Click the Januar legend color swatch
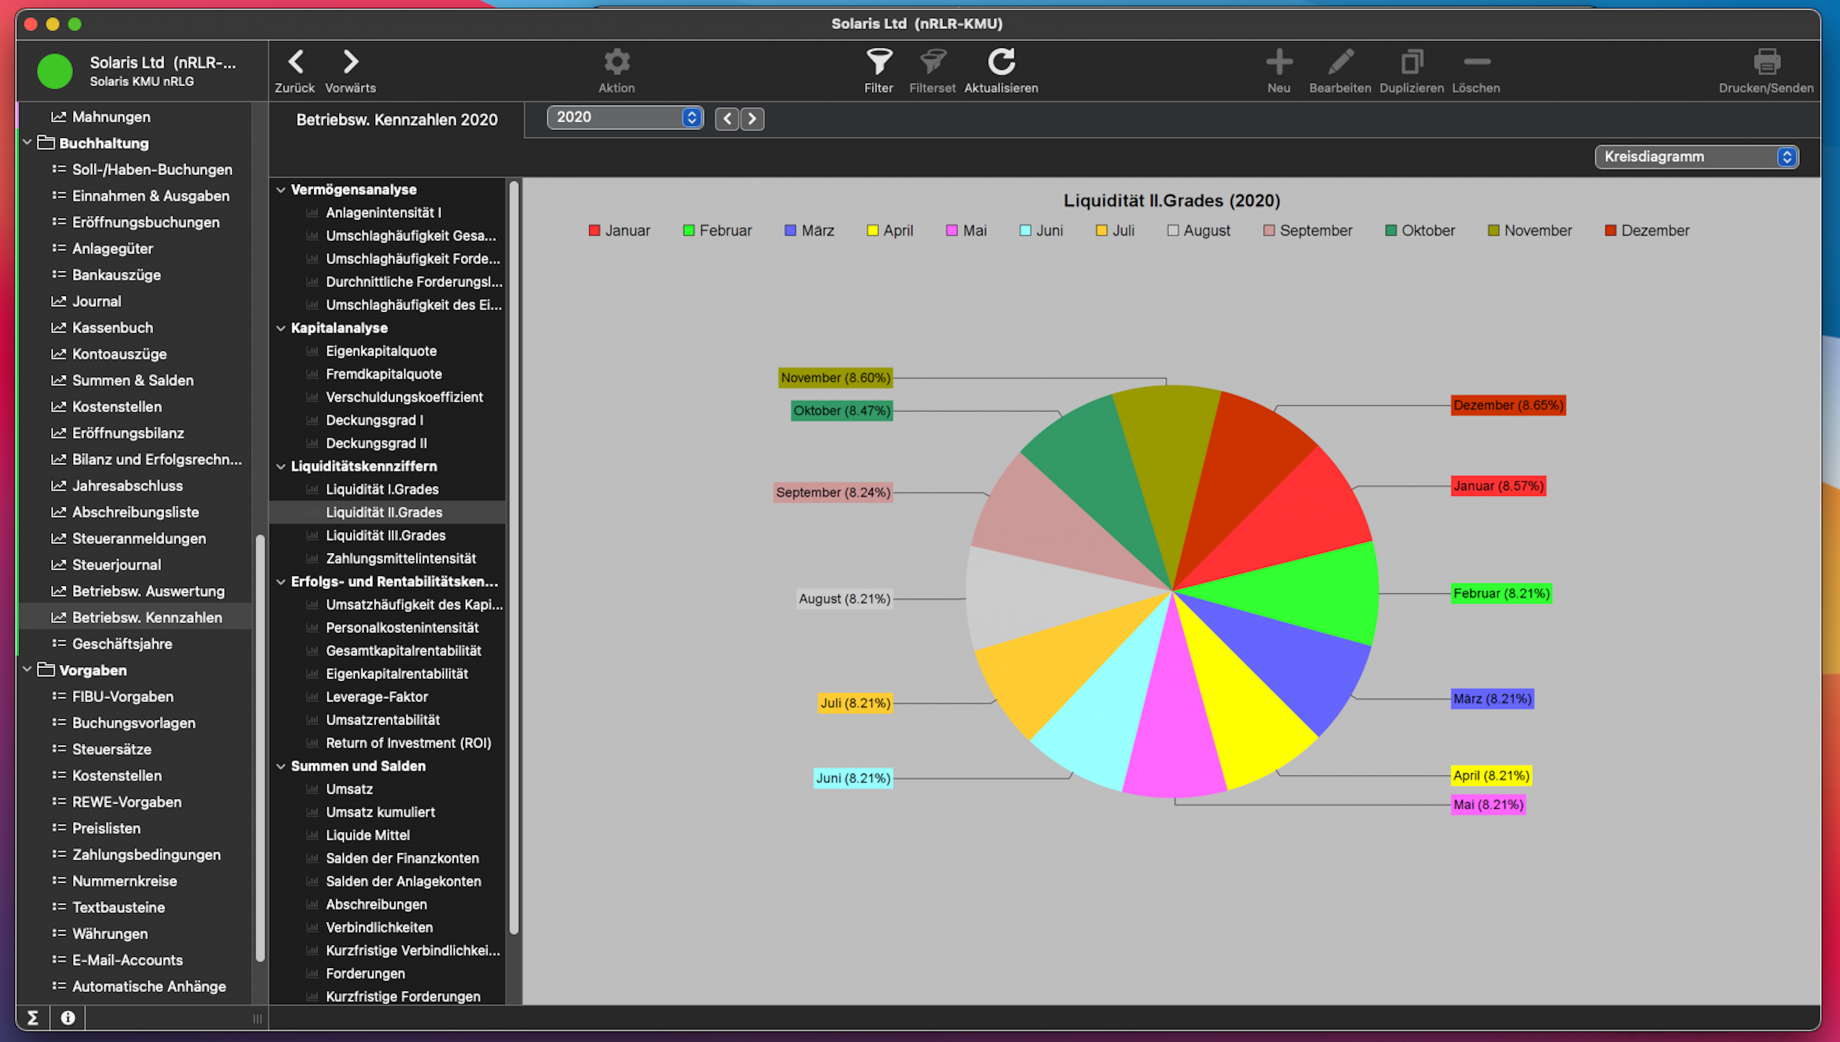 (594, 231)
